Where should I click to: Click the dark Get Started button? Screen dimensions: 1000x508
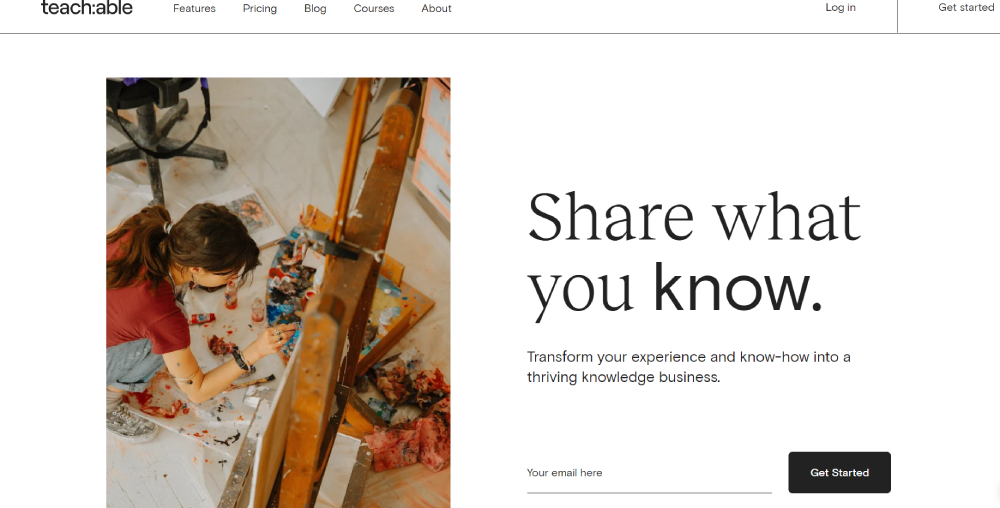[x=839, y=472]
